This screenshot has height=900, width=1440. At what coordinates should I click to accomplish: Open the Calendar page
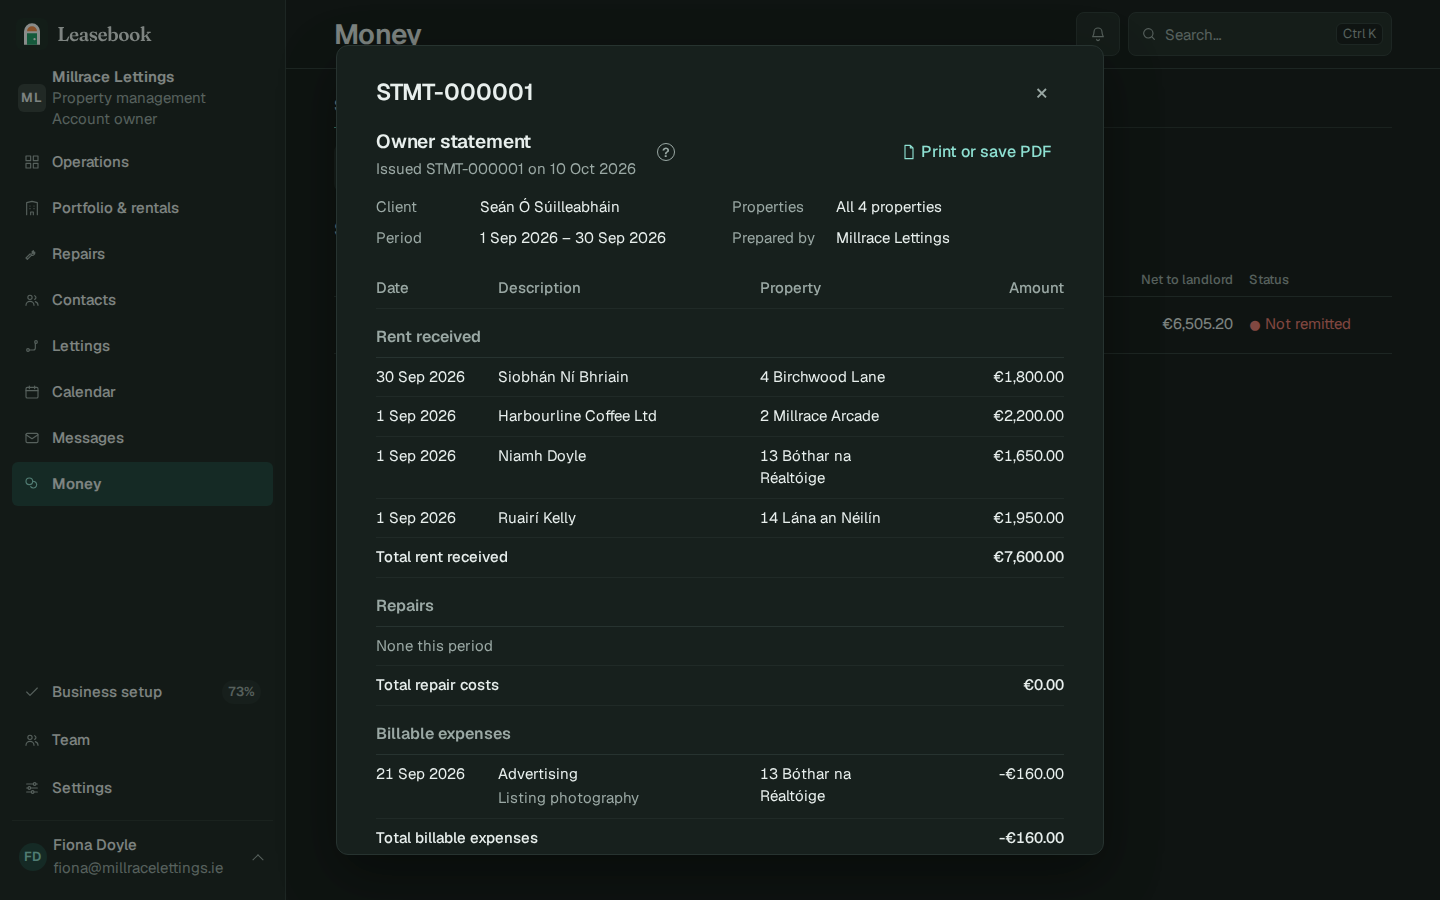[x=142, y=392]
